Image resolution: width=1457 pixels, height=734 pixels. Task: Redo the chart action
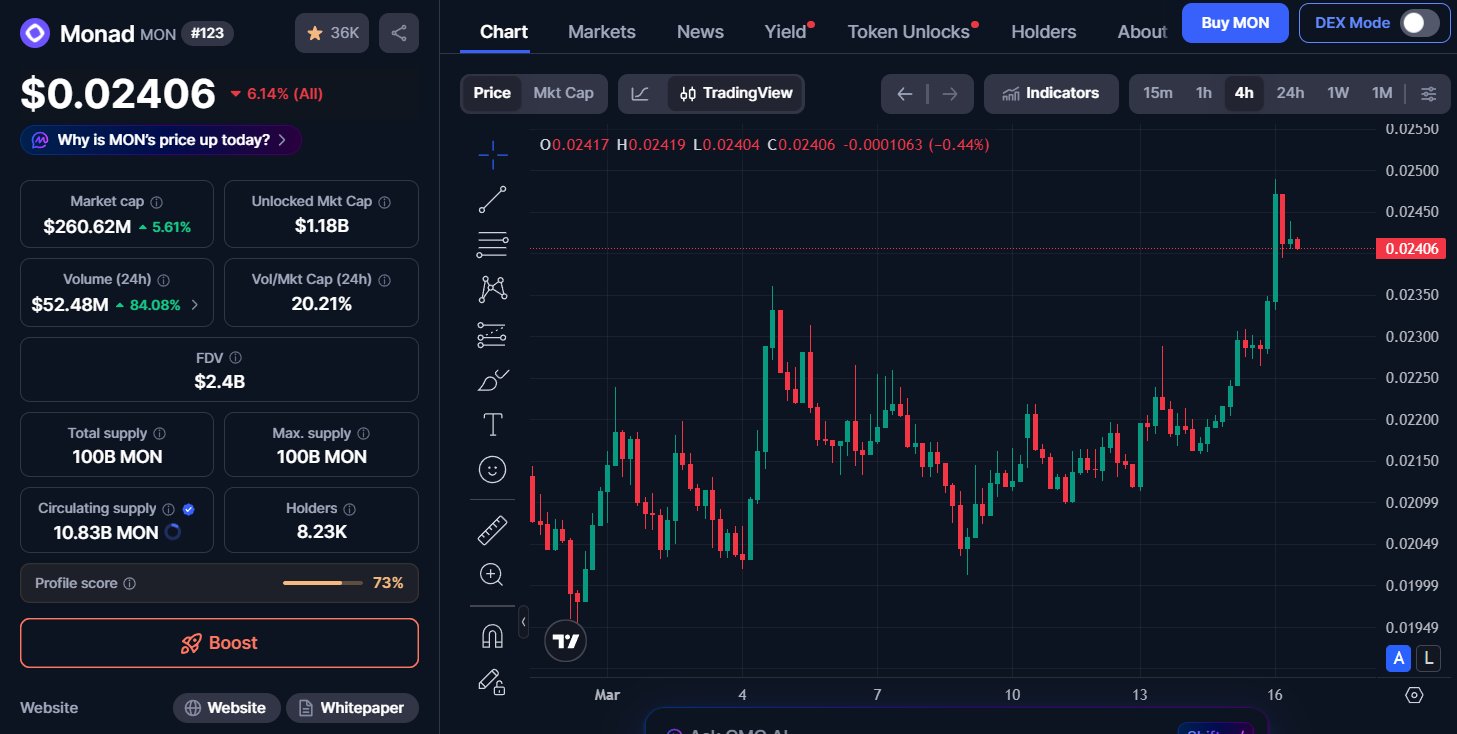950,94
